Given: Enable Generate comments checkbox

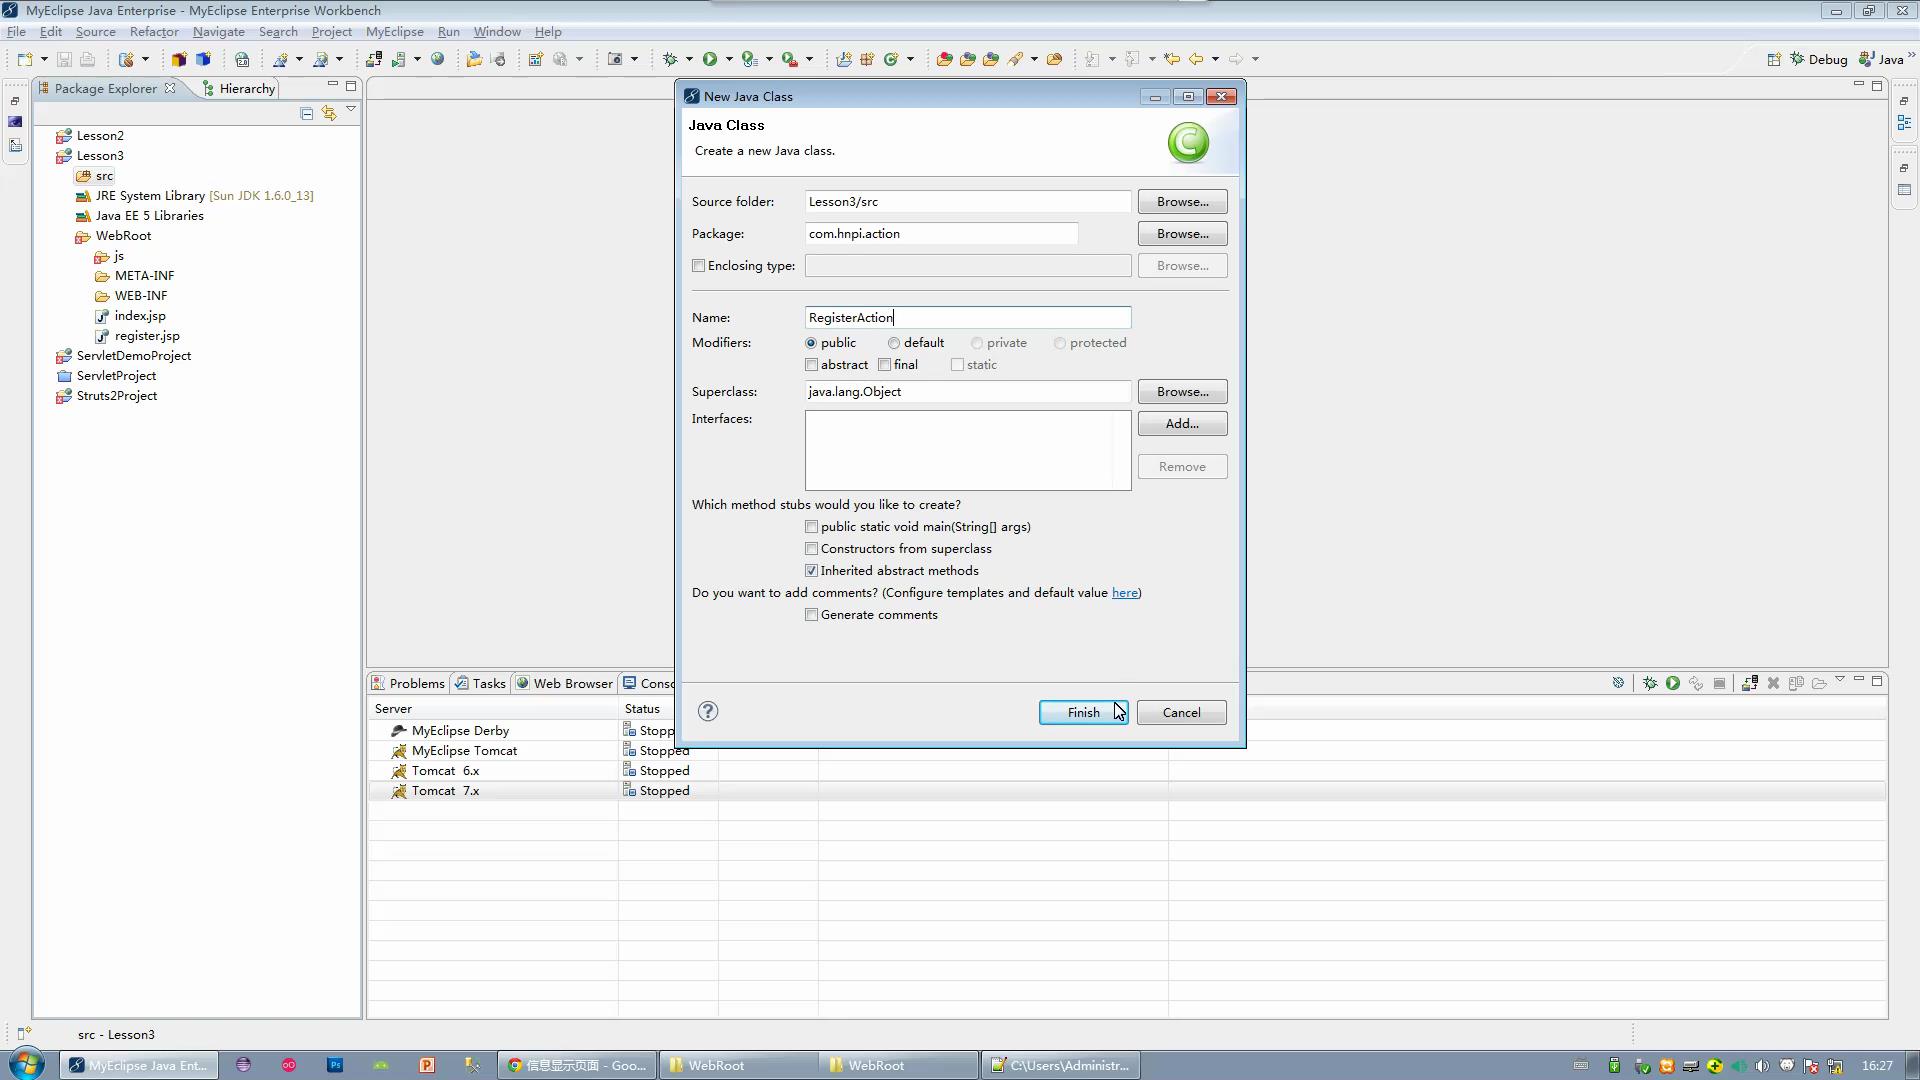Looking at the screenshot, I should tap(812, 615).
